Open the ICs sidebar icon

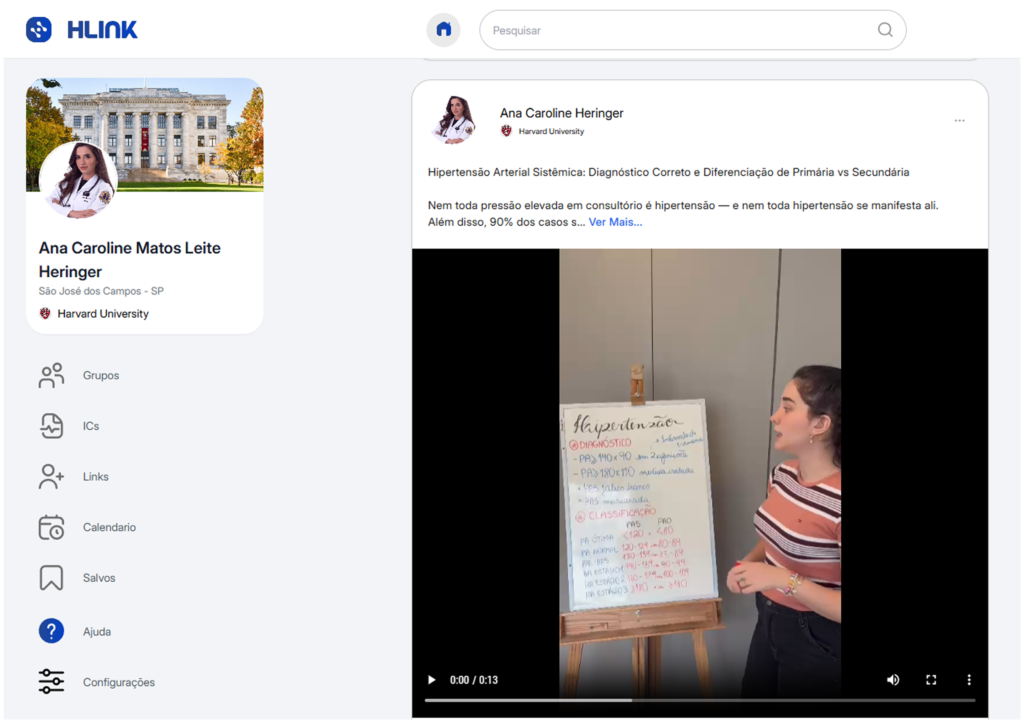click(x=51, y=426)
